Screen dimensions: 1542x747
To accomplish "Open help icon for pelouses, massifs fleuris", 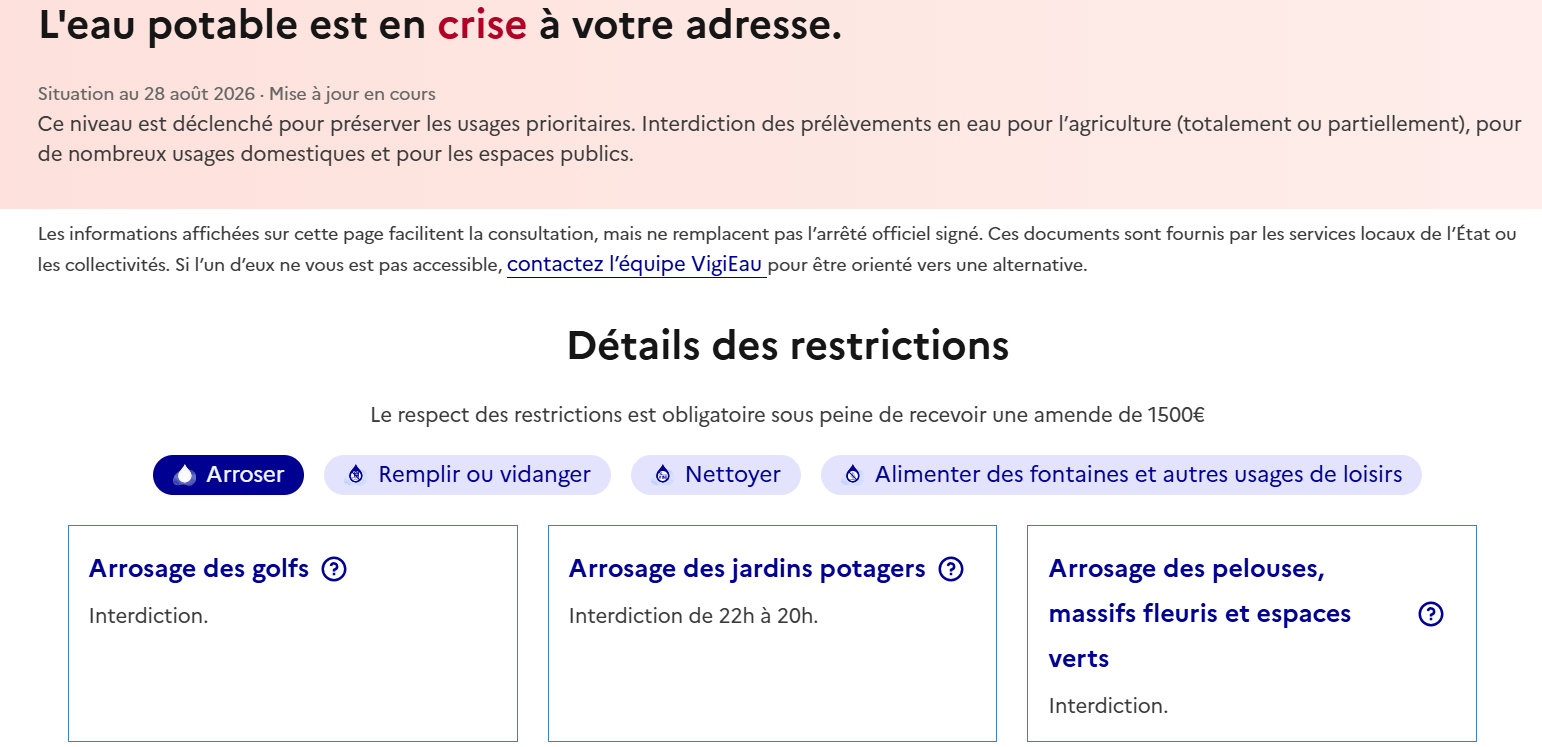I will tap(1431, 614).
